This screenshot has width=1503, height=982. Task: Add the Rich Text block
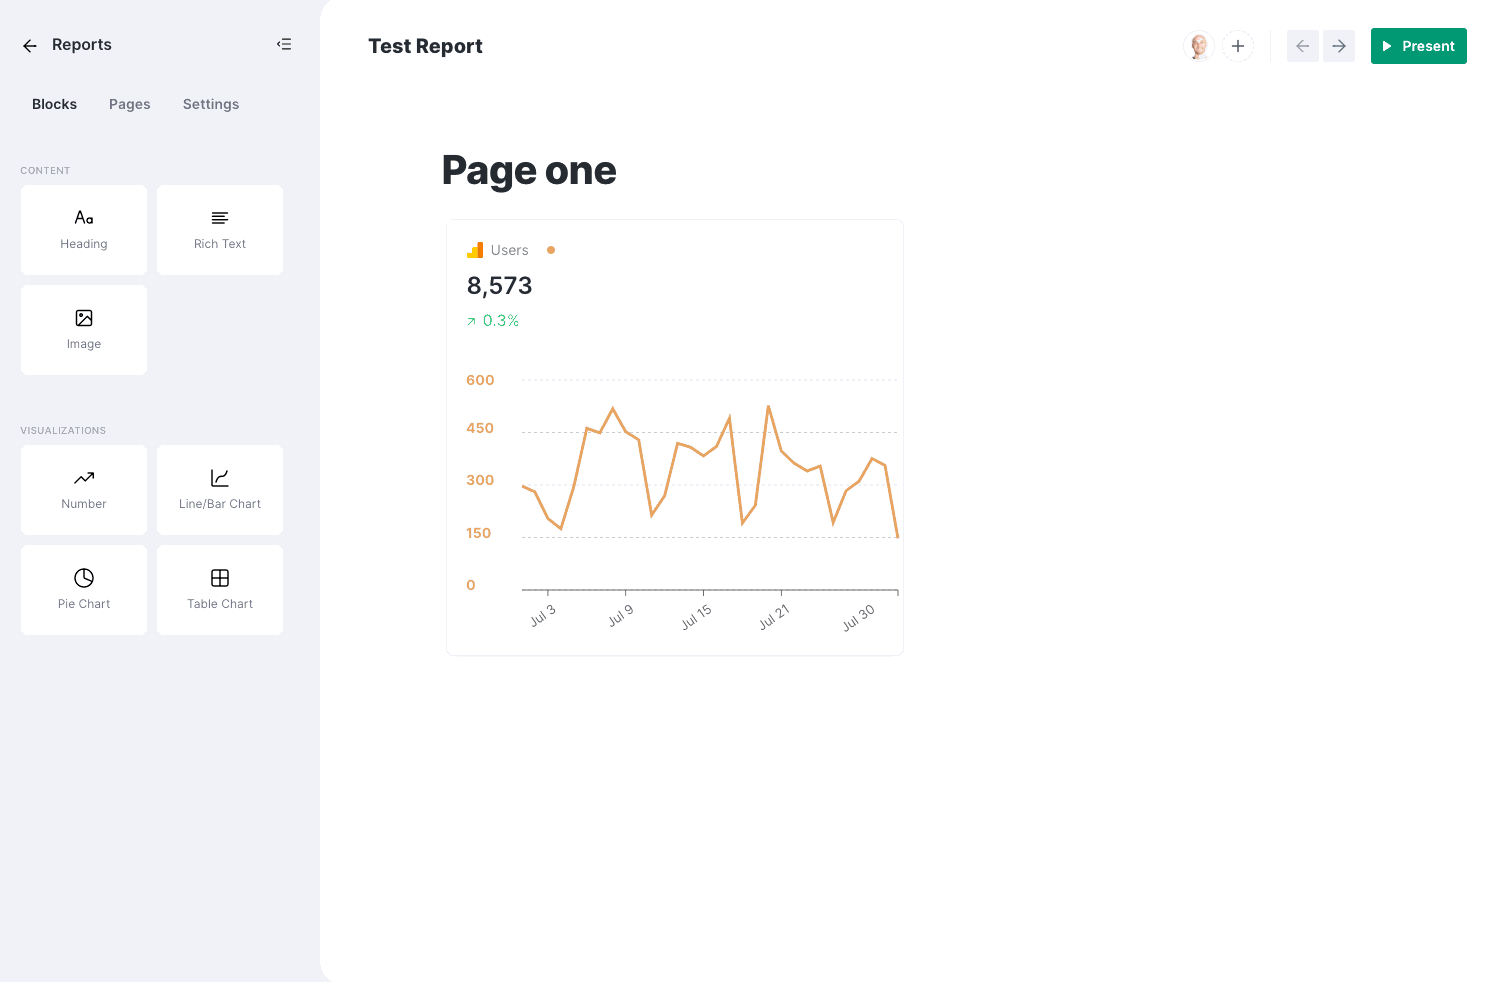pos(220,230)
